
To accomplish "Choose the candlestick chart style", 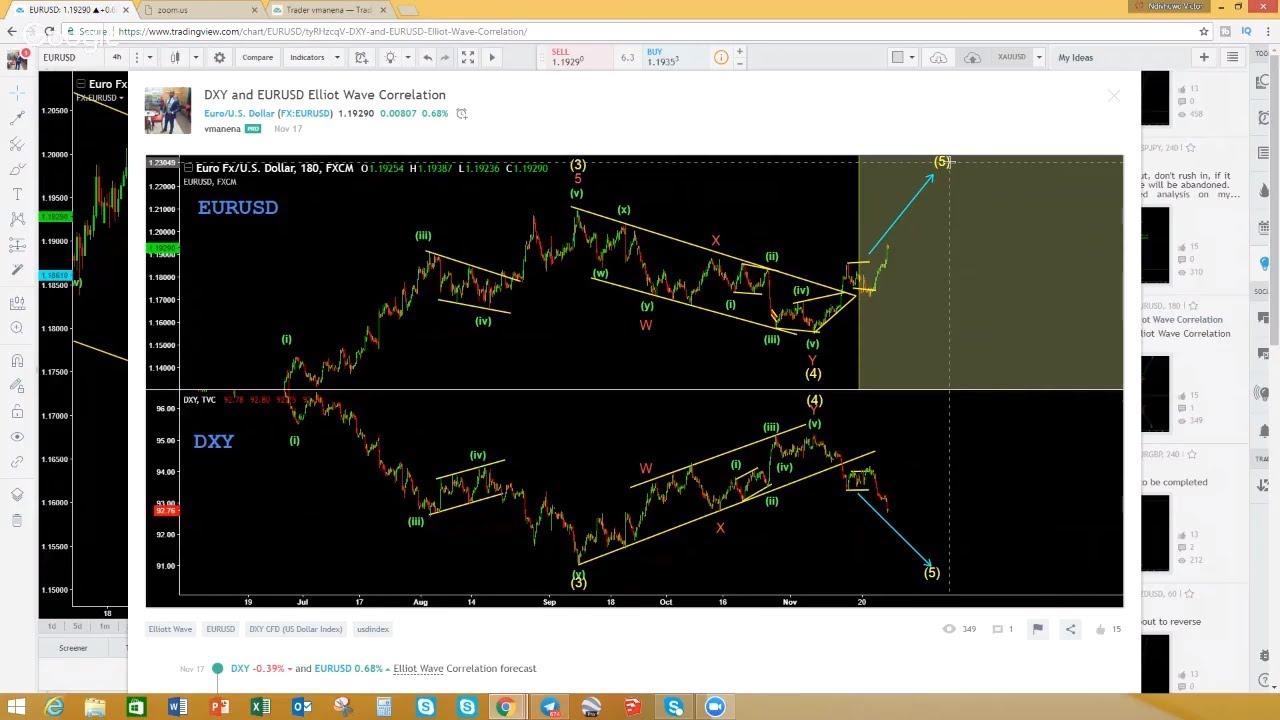I will (175, 57).
